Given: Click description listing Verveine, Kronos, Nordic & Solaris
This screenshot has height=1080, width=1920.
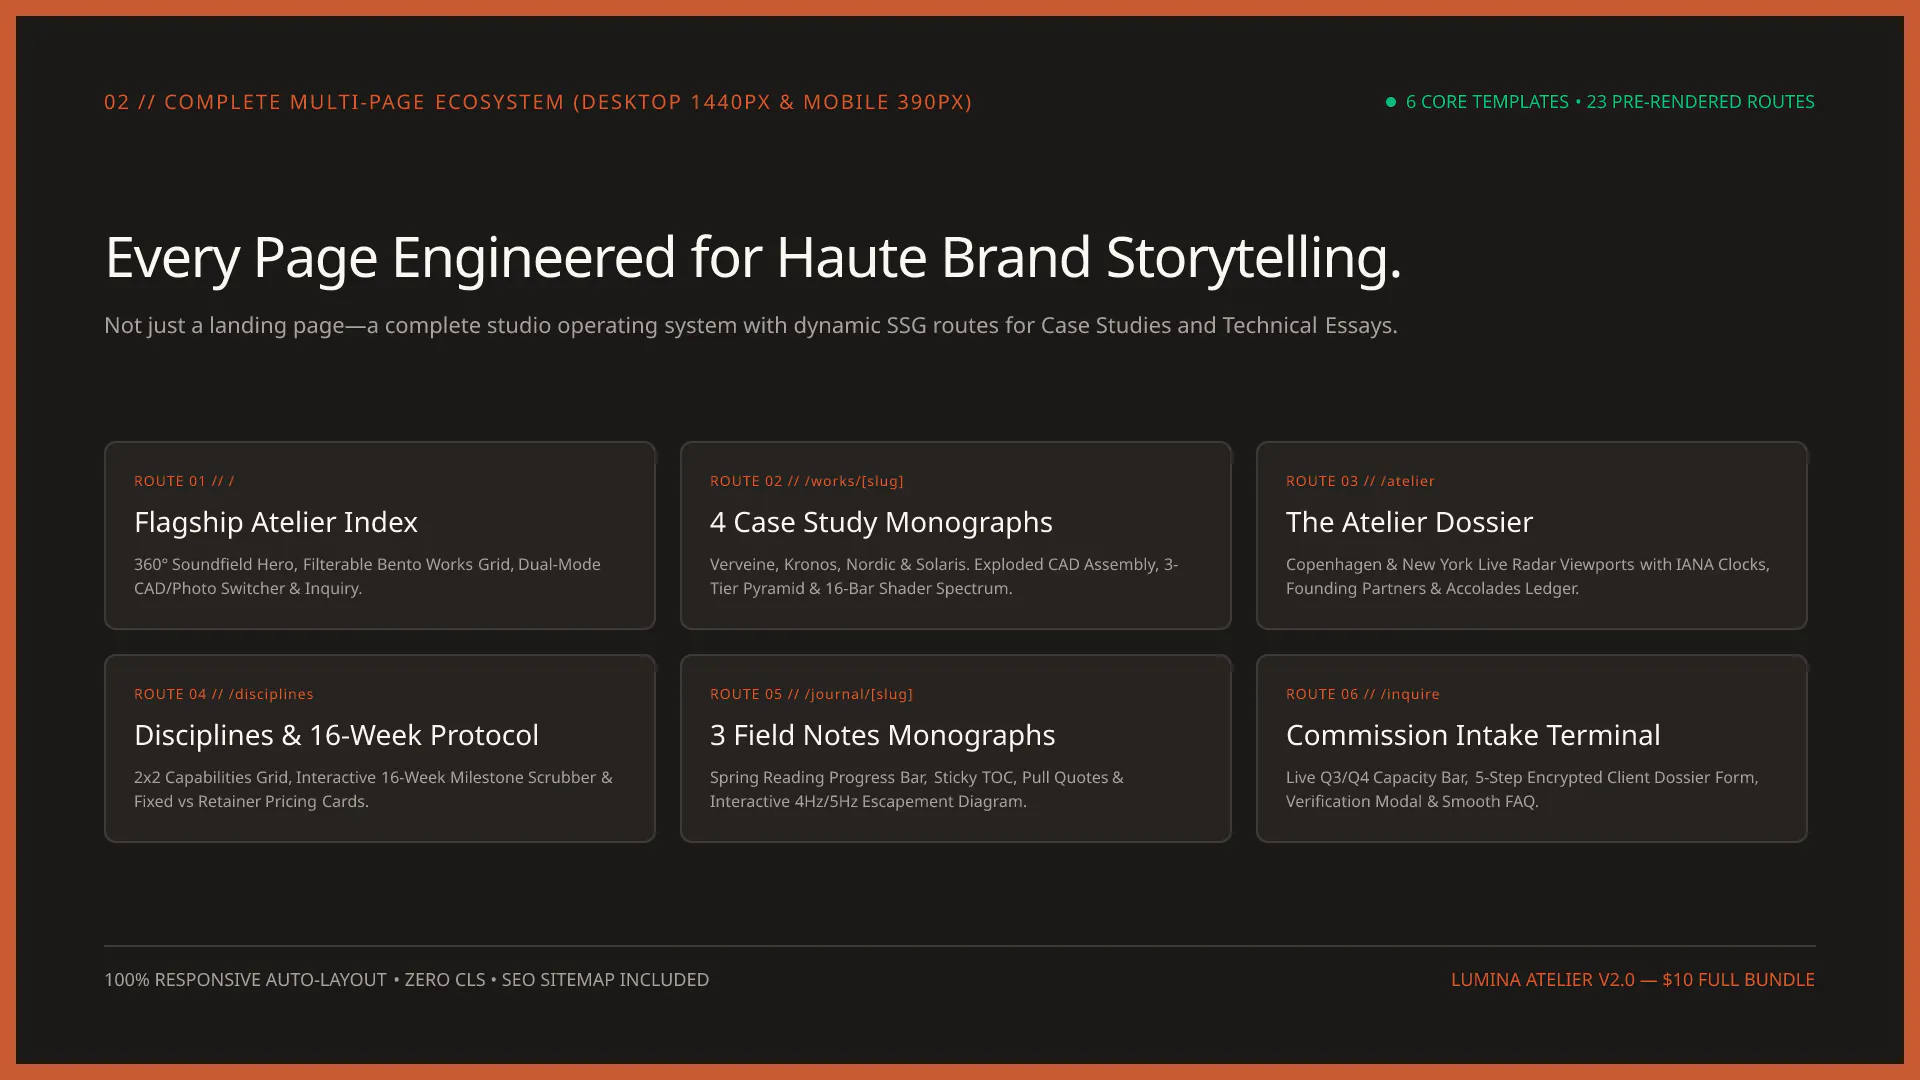Looking at the screenshot, I should [x=944, y=576].
